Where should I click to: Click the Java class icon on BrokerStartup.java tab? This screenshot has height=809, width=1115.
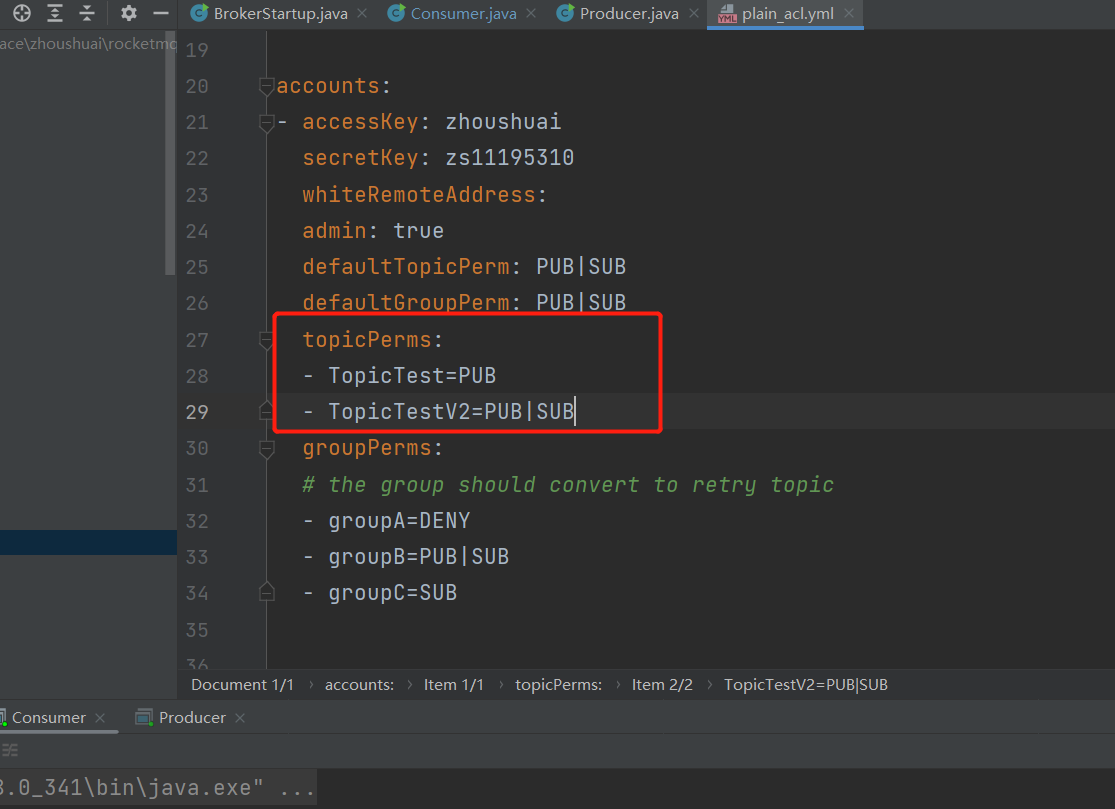(200, 14)
